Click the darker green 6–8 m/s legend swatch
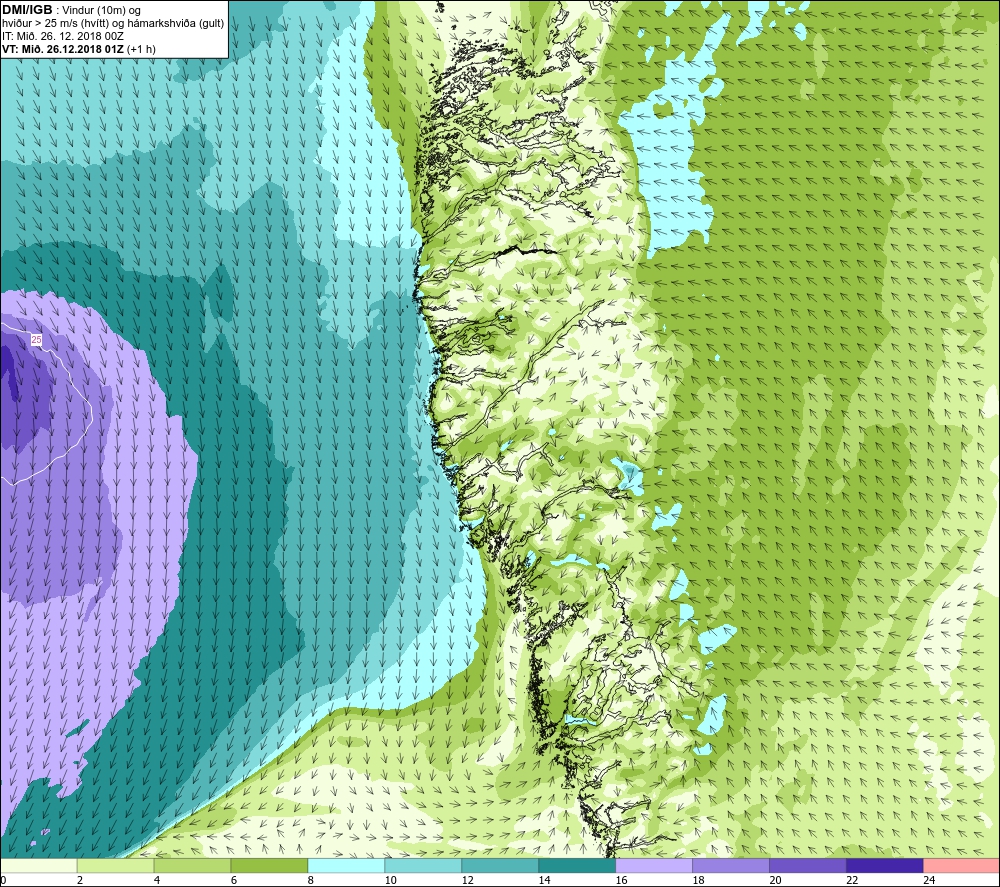Screen dimensions: 1000x887 (x=269, y=866)
